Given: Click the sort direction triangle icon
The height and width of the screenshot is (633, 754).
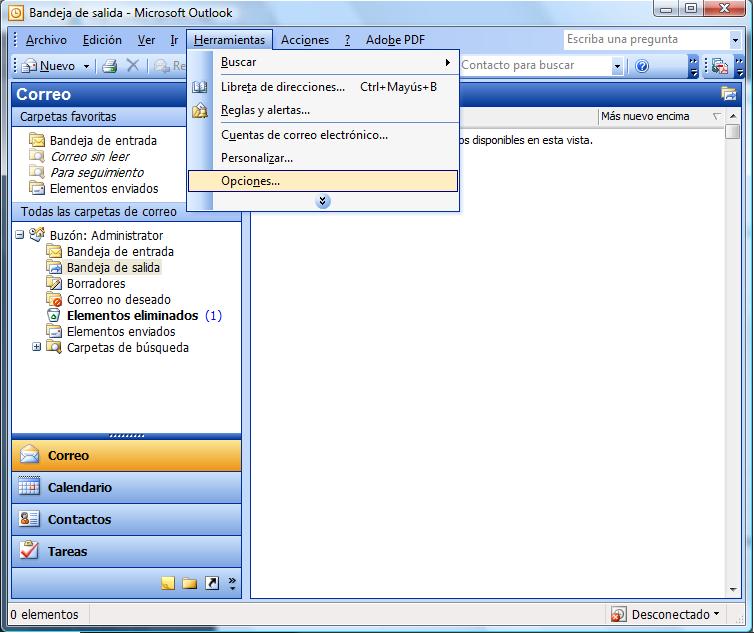Looking at the screenshot, I should (x=716, y=116).
